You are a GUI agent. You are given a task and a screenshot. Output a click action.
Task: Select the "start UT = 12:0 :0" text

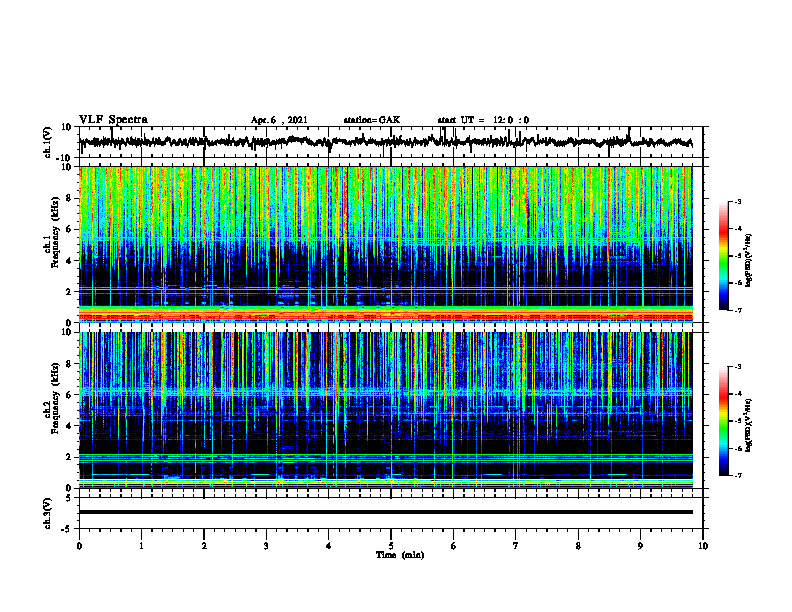tap(483, 120)
